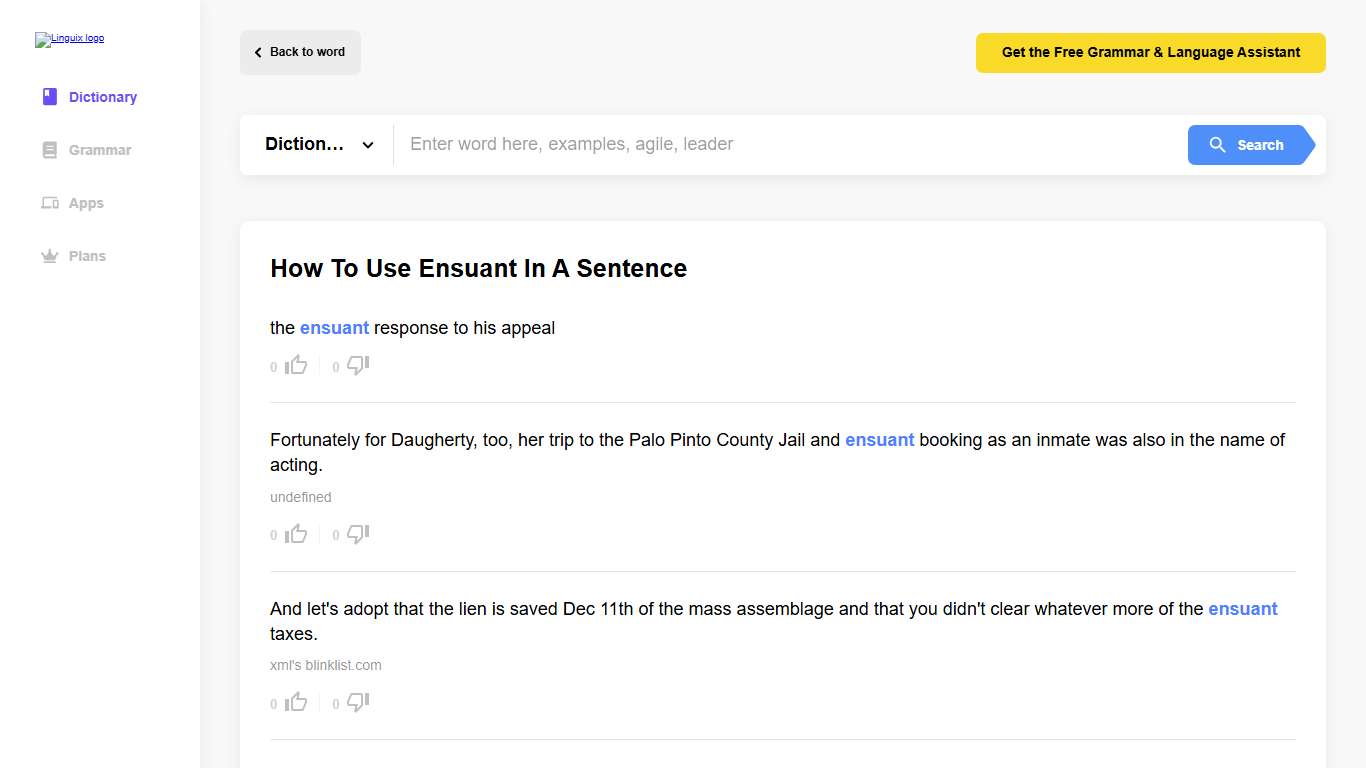1366x768 pixels.
Task: Open the Dictionary search type dropdown
Action: (318, 144)
